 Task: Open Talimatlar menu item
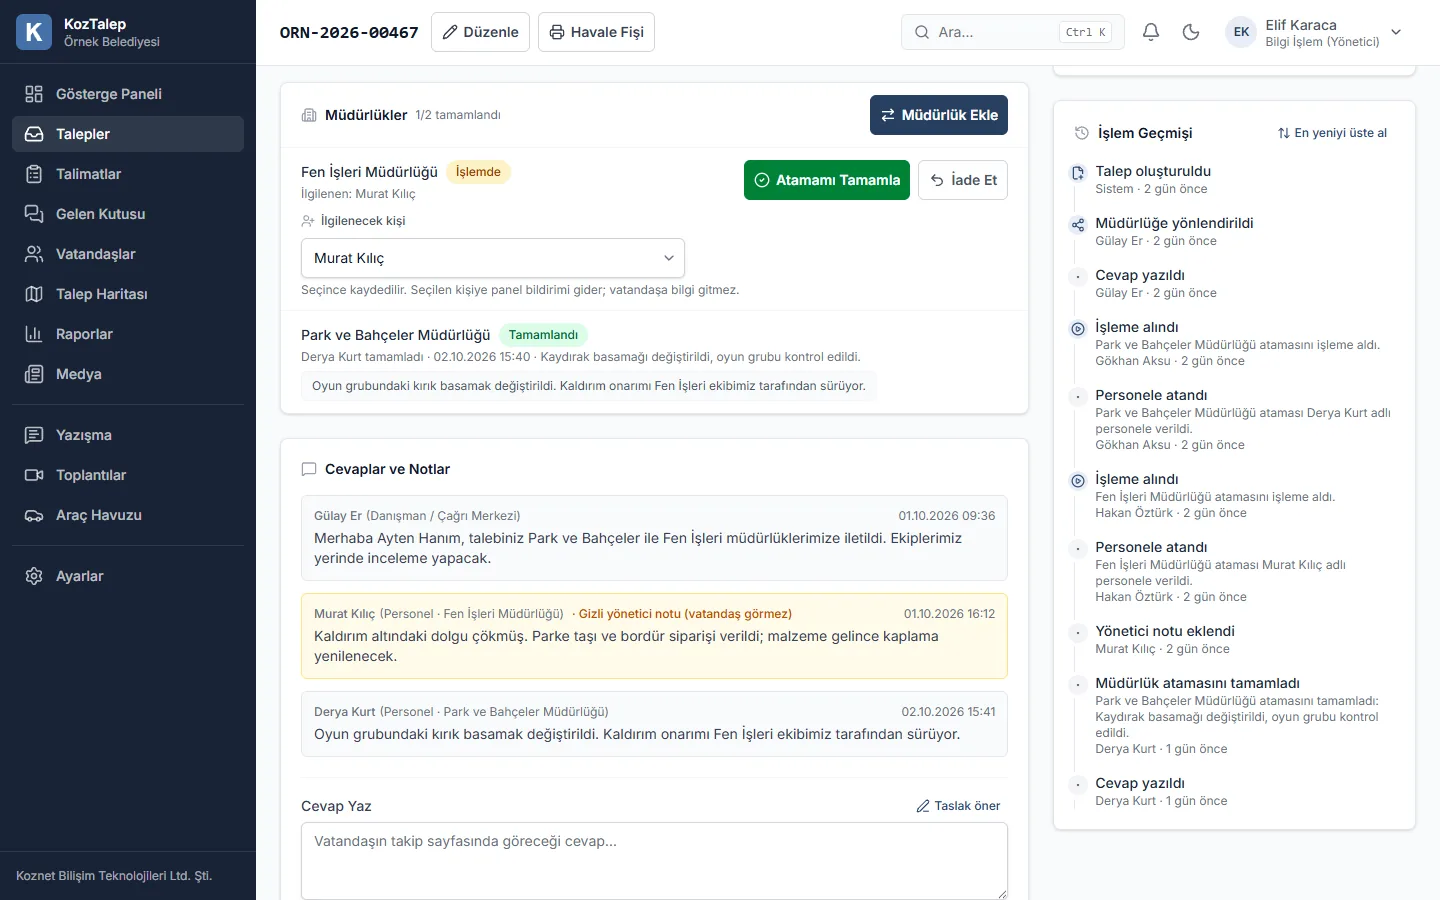(x=128, y=174)
